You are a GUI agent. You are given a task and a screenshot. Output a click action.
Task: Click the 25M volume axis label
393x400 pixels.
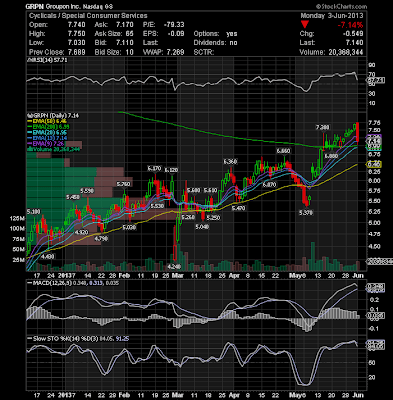(x=19, y=260)
